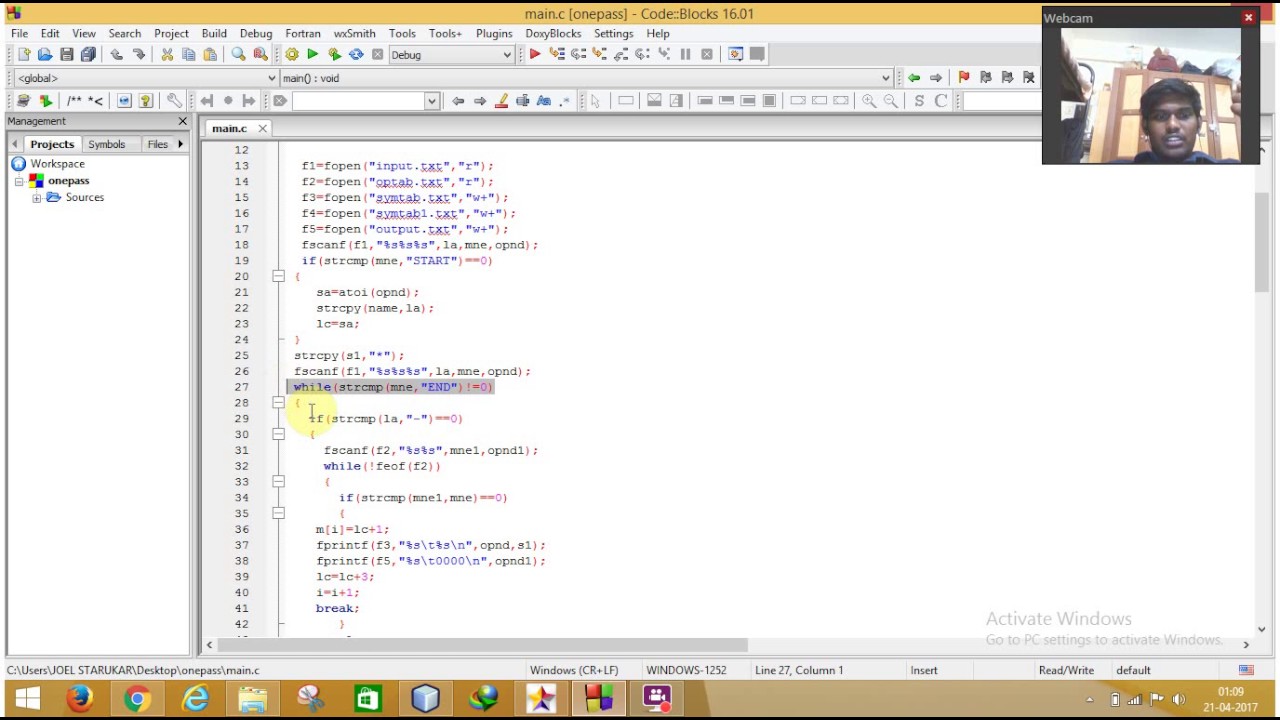Select the onepass project in tree

[x=68, y=181]
